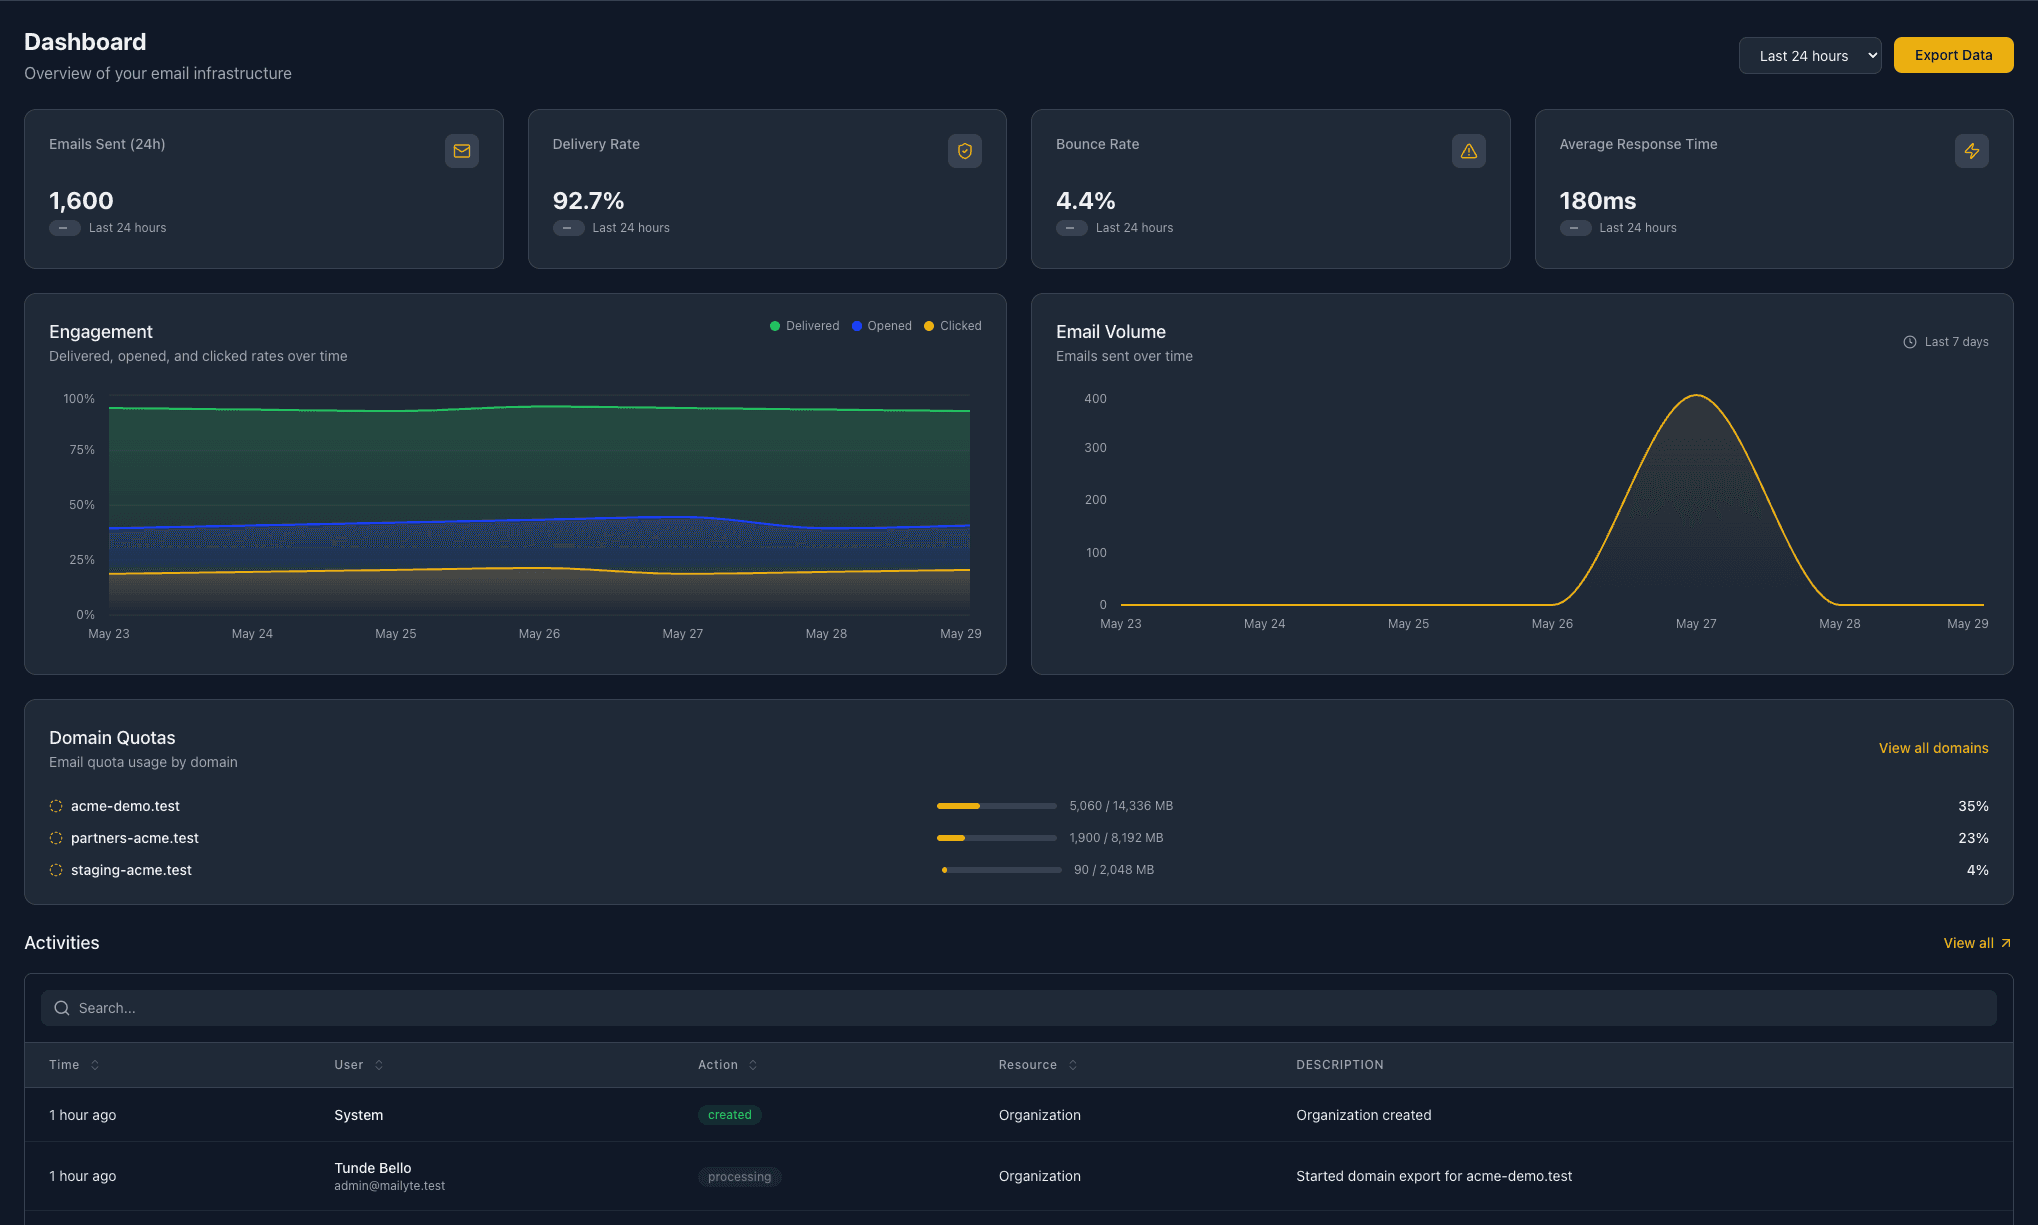Click the DESCRIPTION column header
The width and height of the screenshot is (2038, 1225).
1340,1065
